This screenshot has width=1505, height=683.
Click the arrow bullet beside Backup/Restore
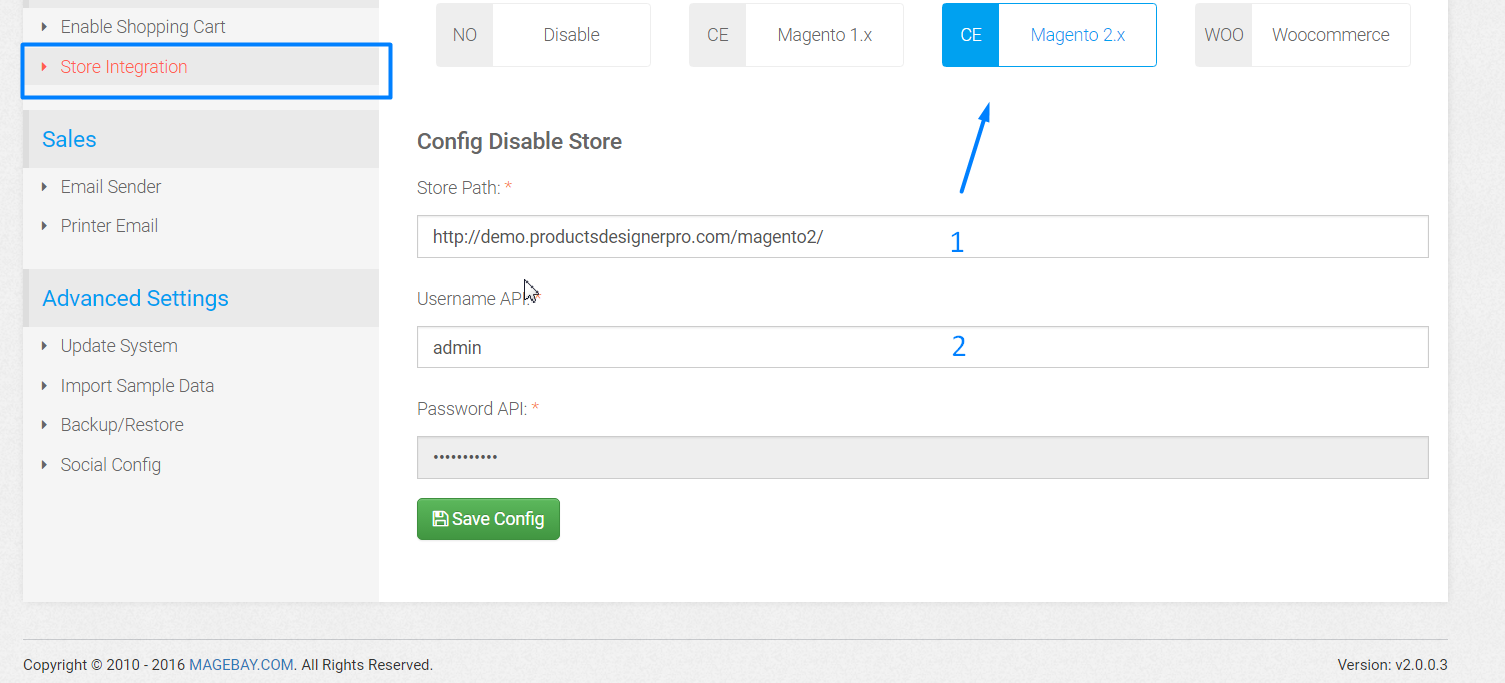pos(44,425)
